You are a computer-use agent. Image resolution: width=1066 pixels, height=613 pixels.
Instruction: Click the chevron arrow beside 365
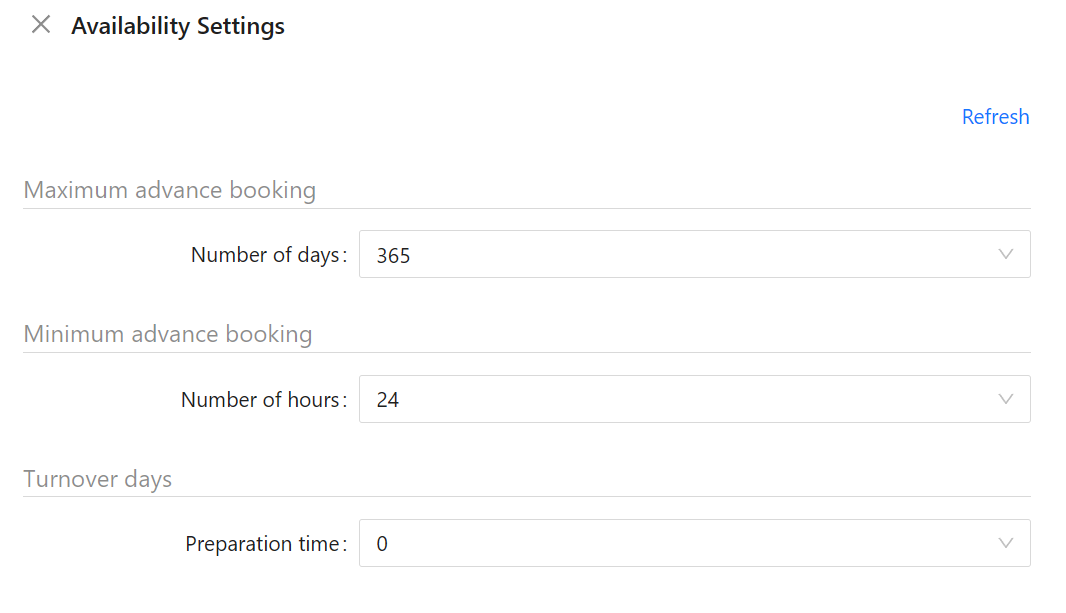(x=1006, y=254)
